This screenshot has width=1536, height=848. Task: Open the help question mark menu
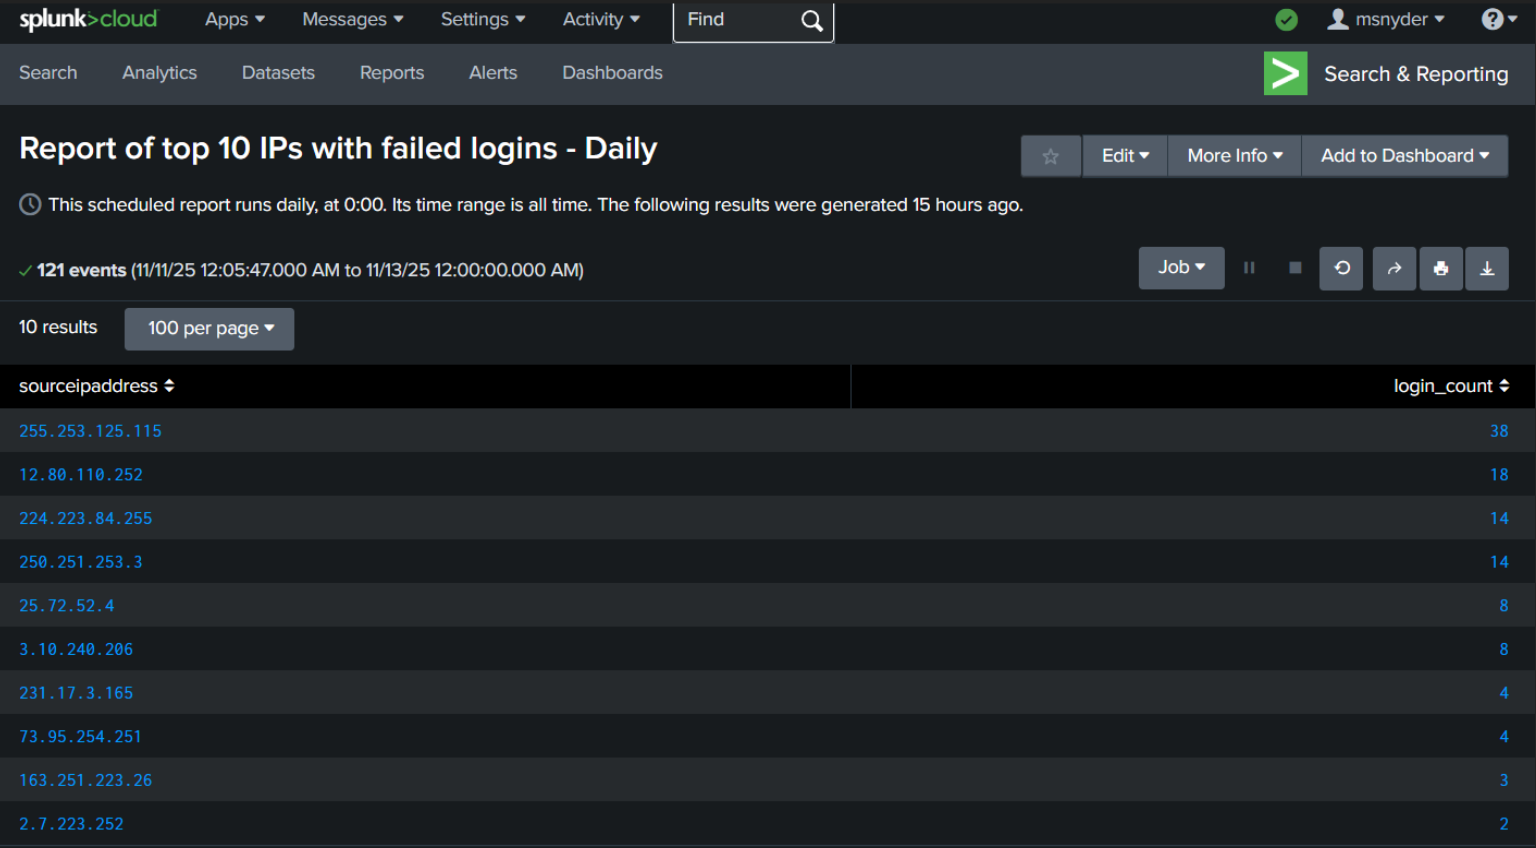pyautogui.click(x=1498, y=20)
